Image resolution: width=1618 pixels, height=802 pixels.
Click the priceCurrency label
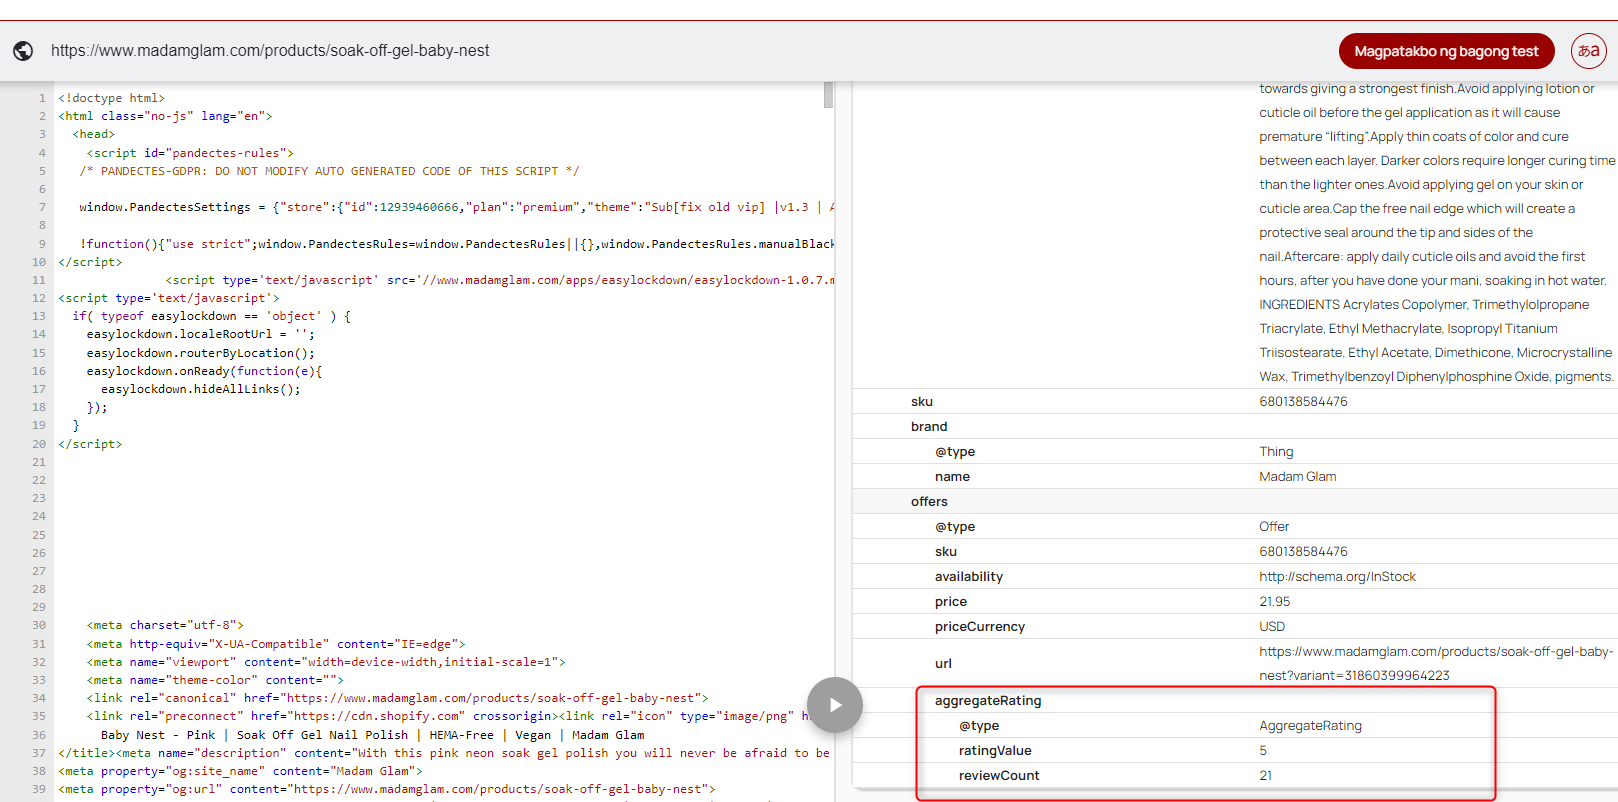980,627
